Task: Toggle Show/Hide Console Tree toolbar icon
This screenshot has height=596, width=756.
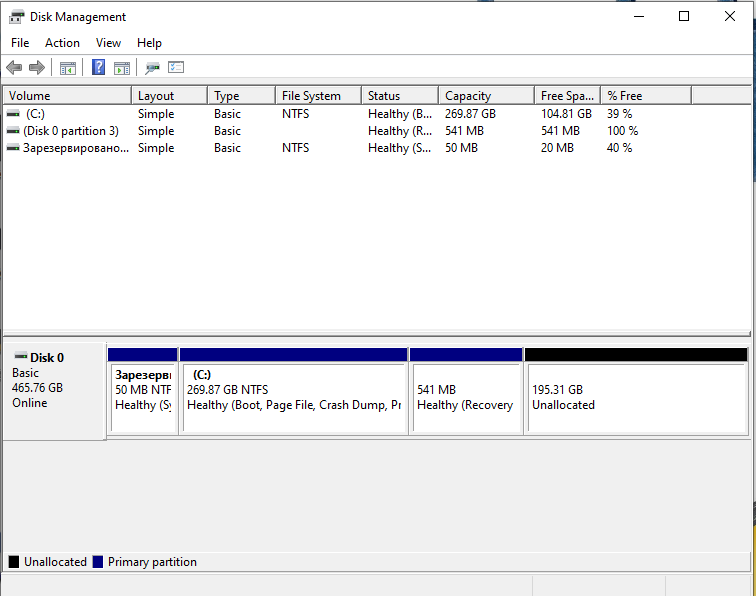Action: click(68, 68)
